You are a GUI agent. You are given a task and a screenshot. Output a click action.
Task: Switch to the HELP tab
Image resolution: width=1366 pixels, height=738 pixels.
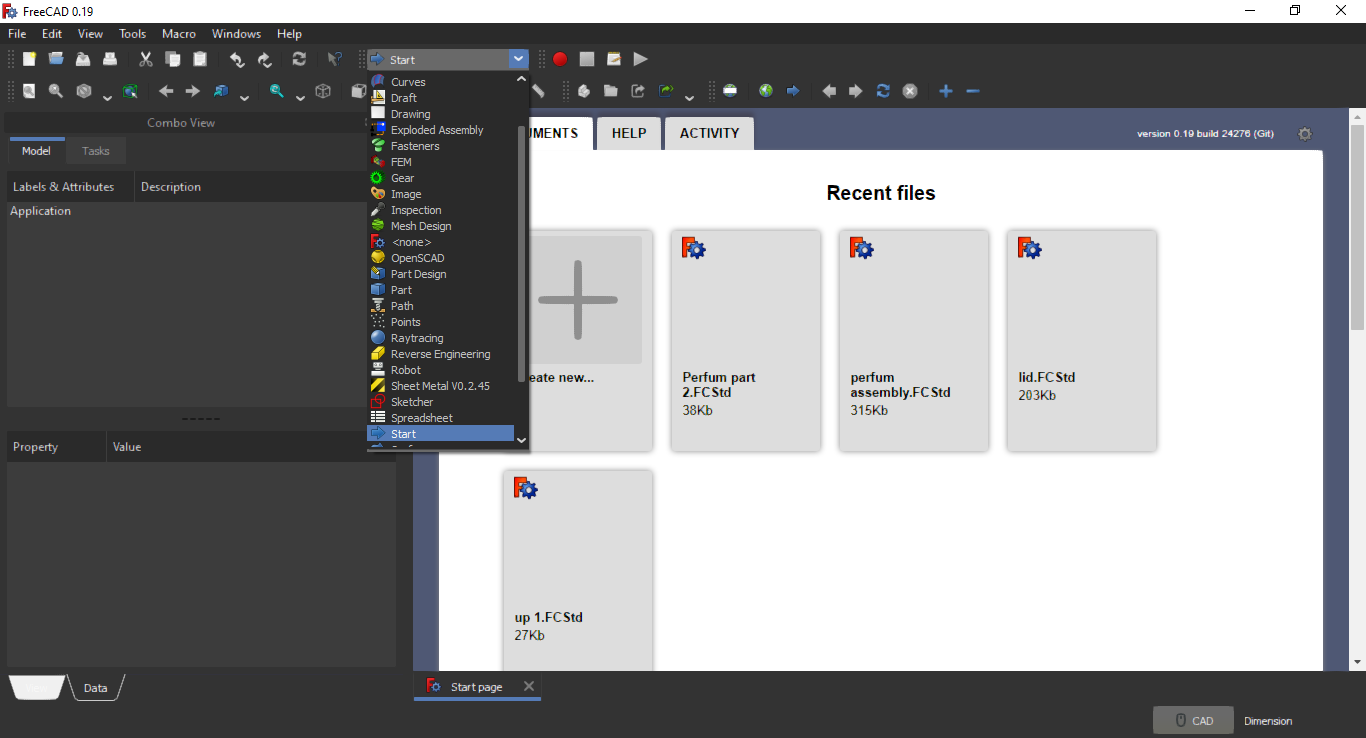[629, 133]
